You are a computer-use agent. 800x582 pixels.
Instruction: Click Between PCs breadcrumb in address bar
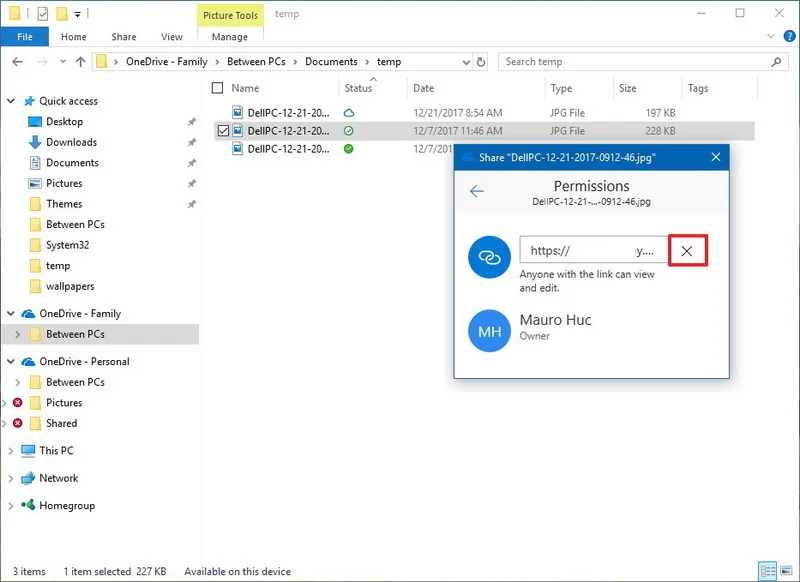point(256,62)
